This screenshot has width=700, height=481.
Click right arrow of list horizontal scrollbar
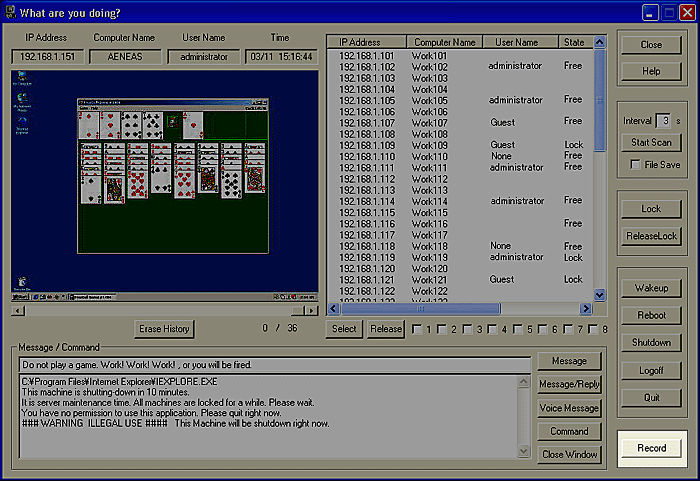(586, 309)
